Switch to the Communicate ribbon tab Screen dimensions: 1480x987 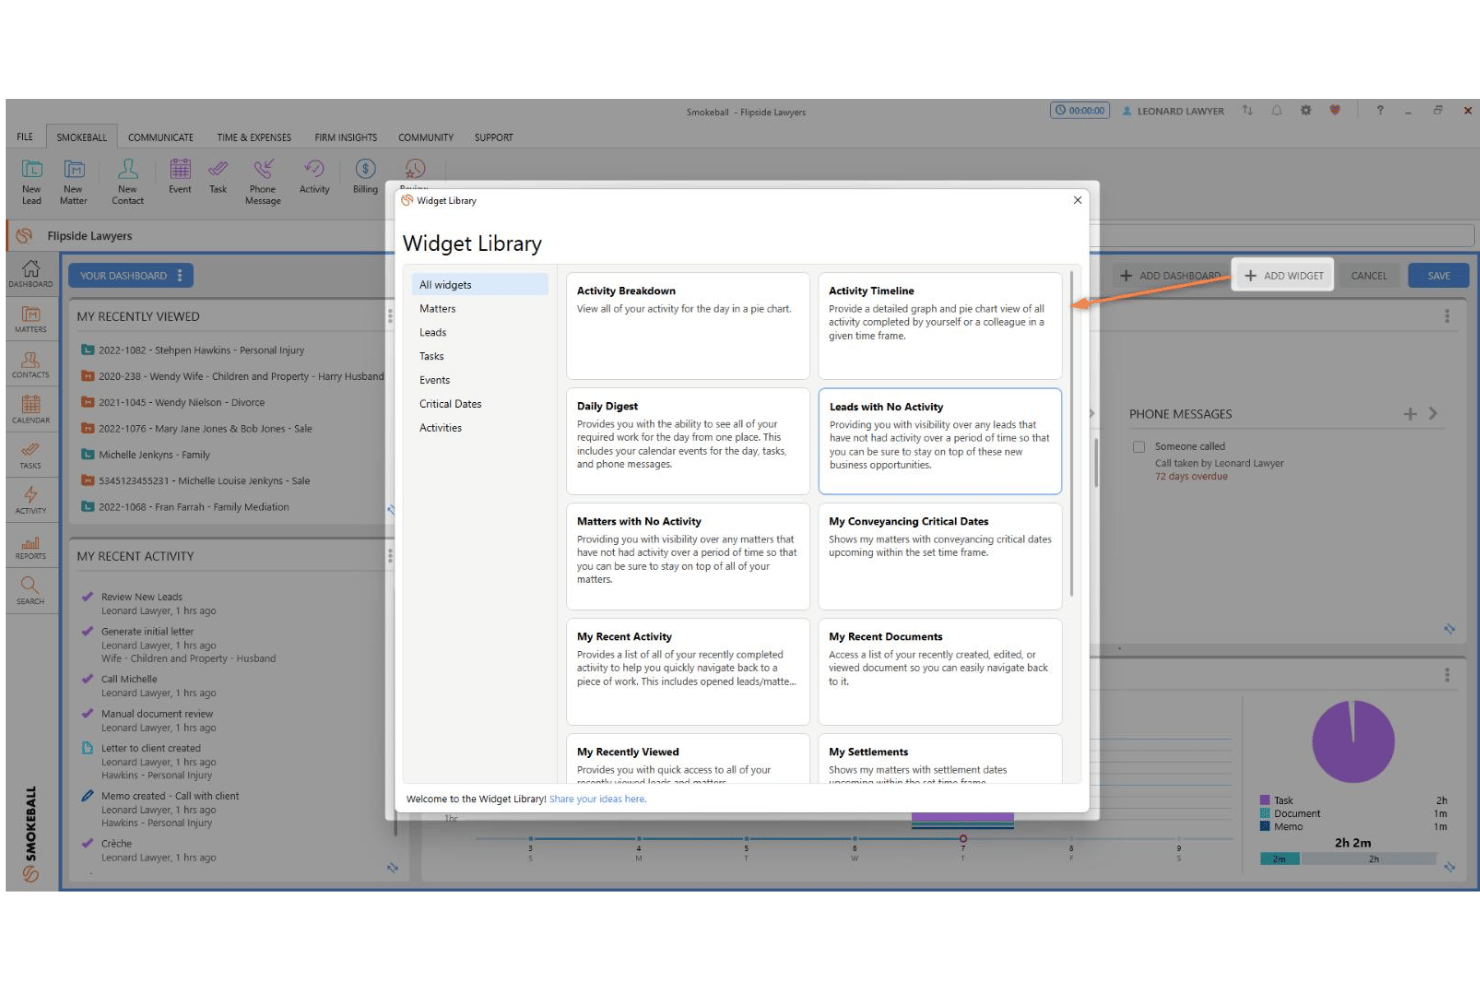pos(161,137)
